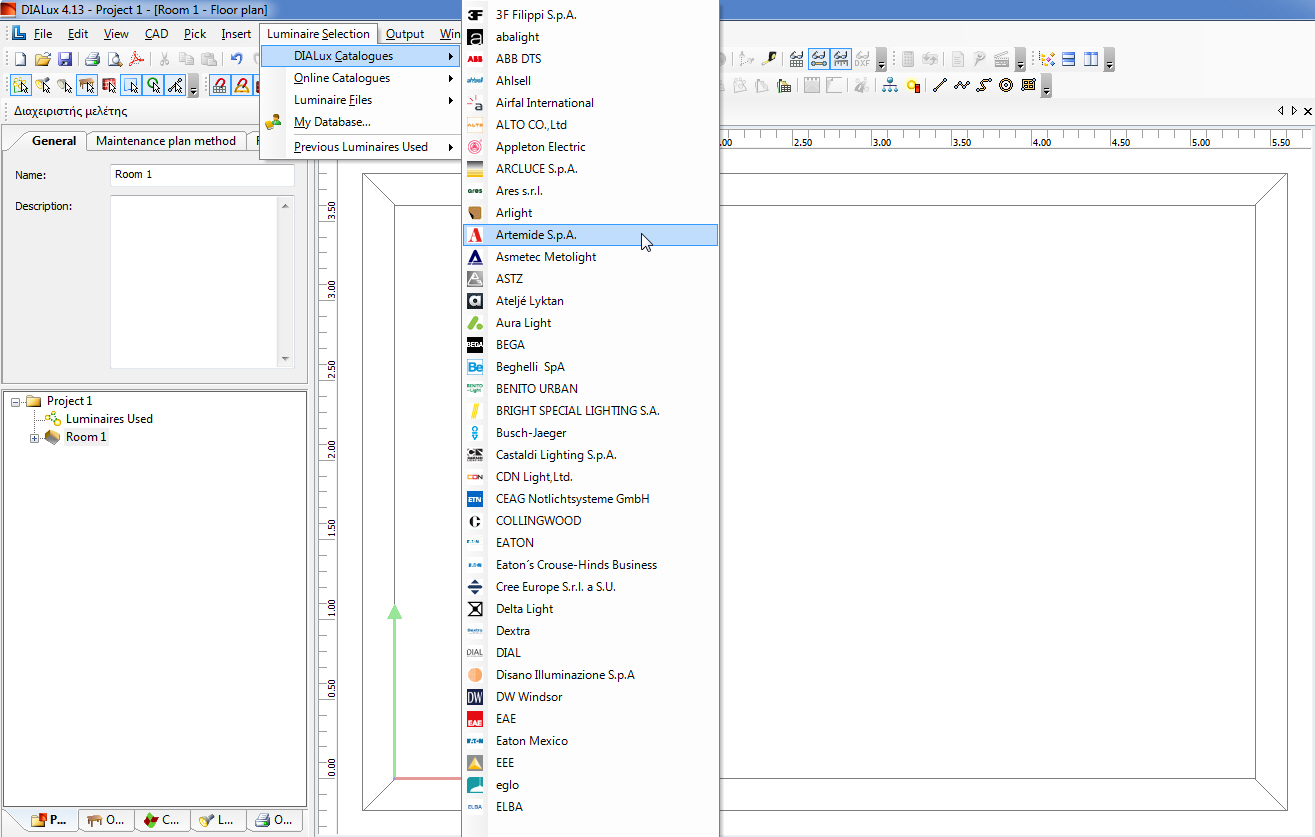The width and height of the screenshot is (1315, 837).
Task: Choose Artemide S.p.A. catalogue
Action: 590,235
